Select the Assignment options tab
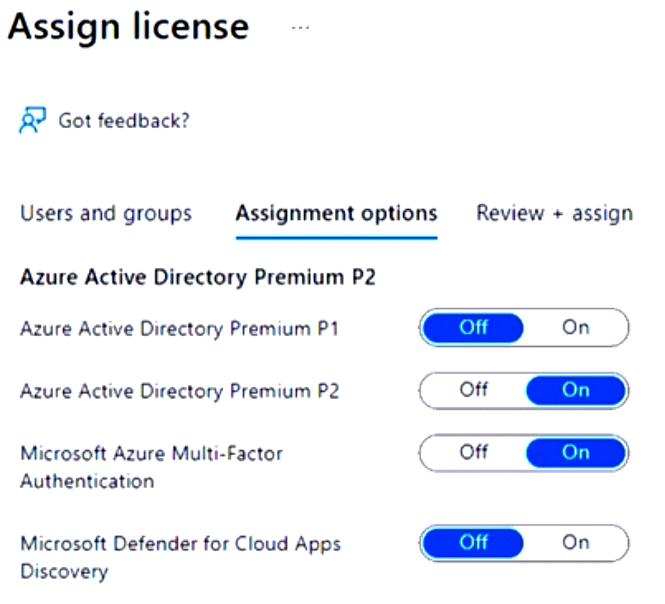The height and width of the screenshot is (604, 665). click(336, 213)
